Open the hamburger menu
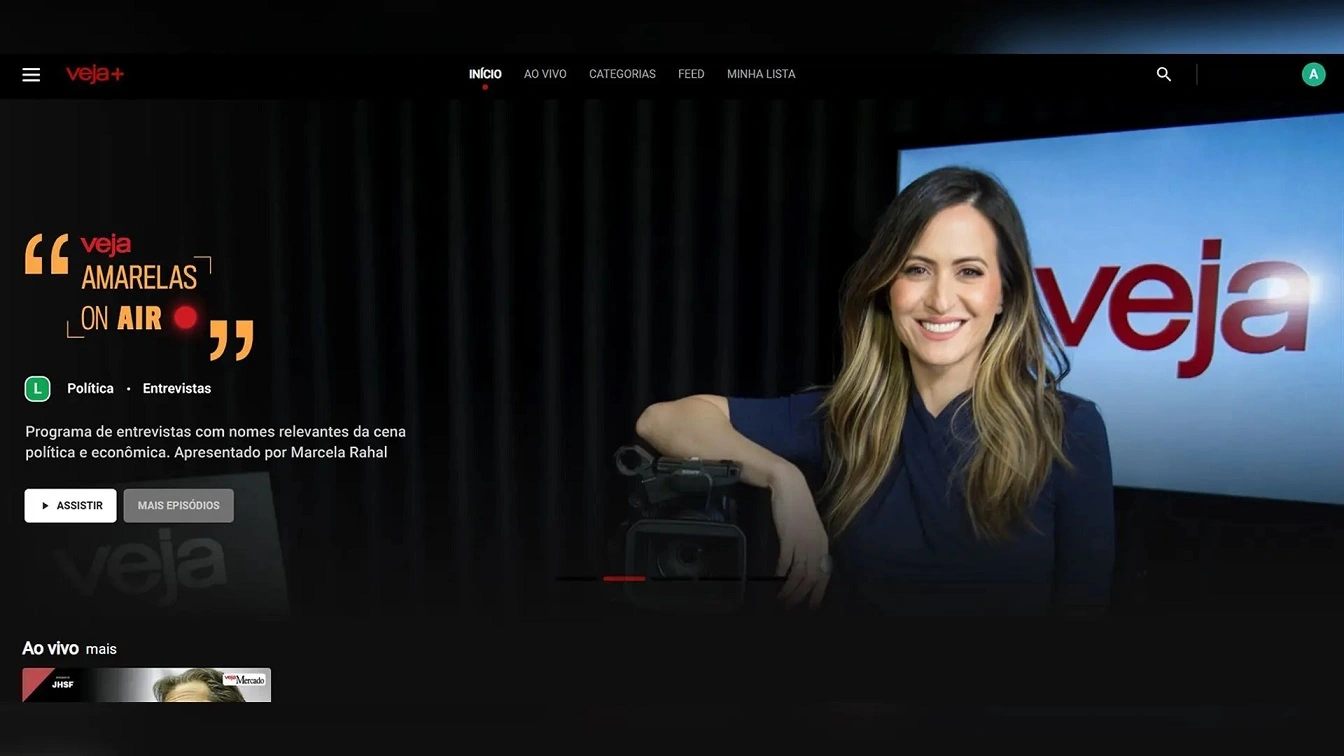 (x=31, y=75)
